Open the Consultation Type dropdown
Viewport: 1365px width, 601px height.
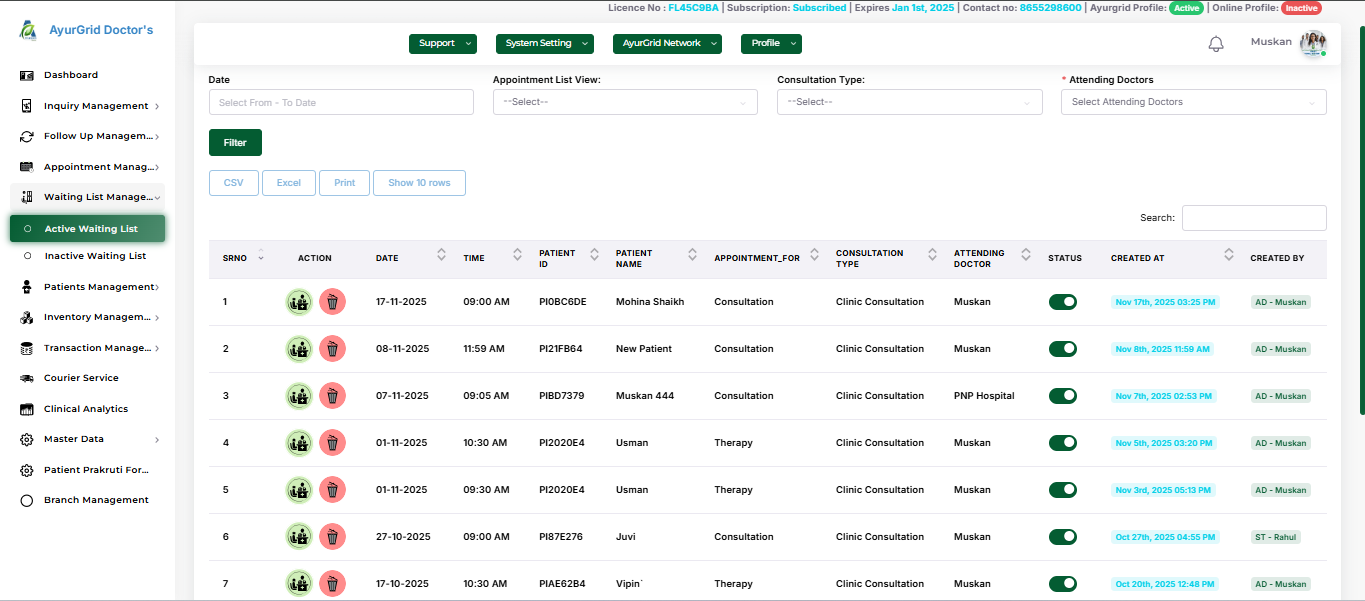[x=909, y=102]
